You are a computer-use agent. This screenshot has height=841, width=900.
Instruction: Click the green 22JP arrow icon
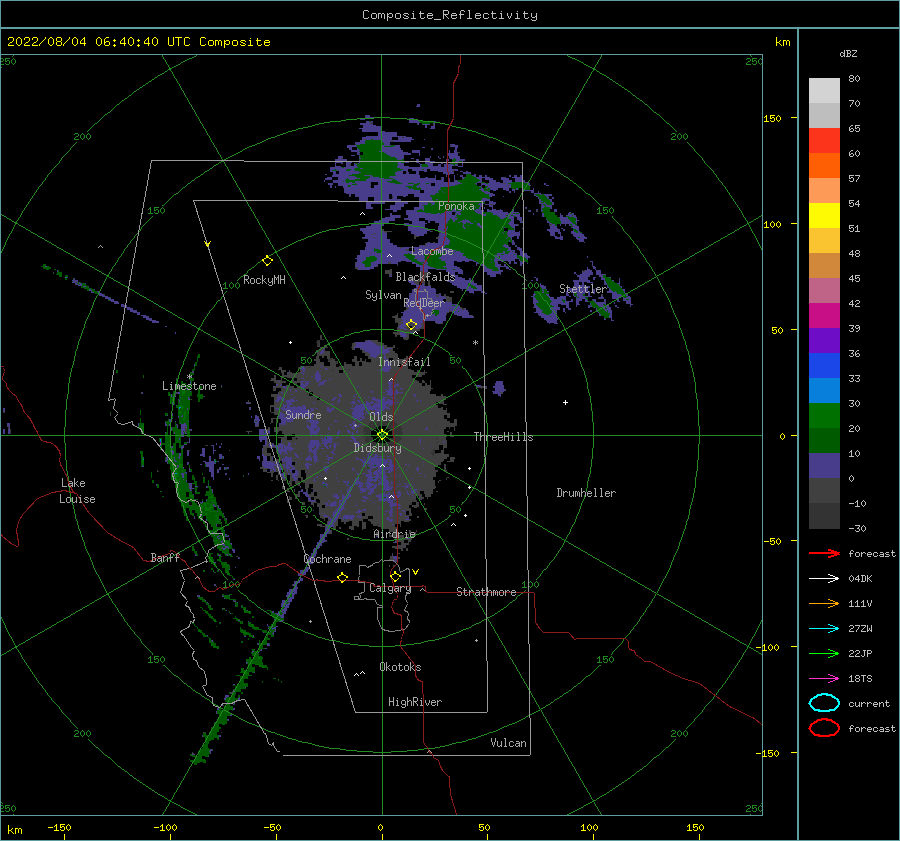click(x=824, y=653)
